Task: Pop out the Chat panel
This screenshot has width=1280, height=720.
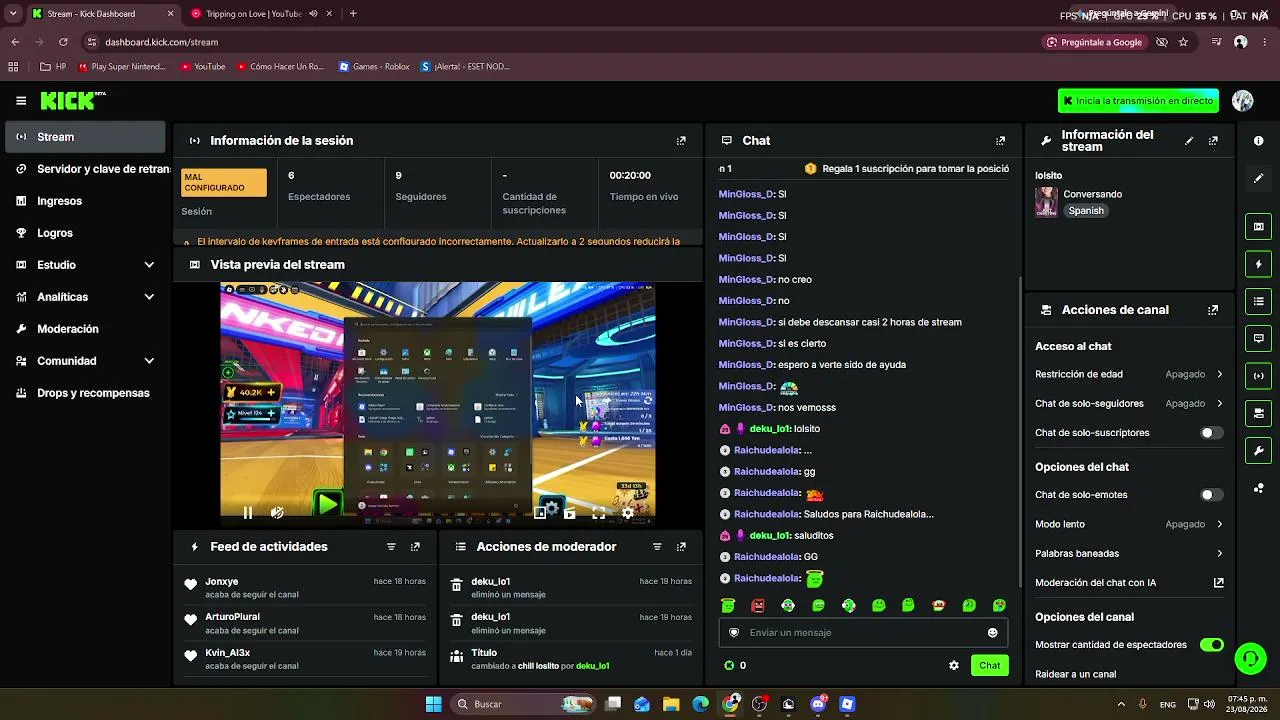Action: (1000, 141)
